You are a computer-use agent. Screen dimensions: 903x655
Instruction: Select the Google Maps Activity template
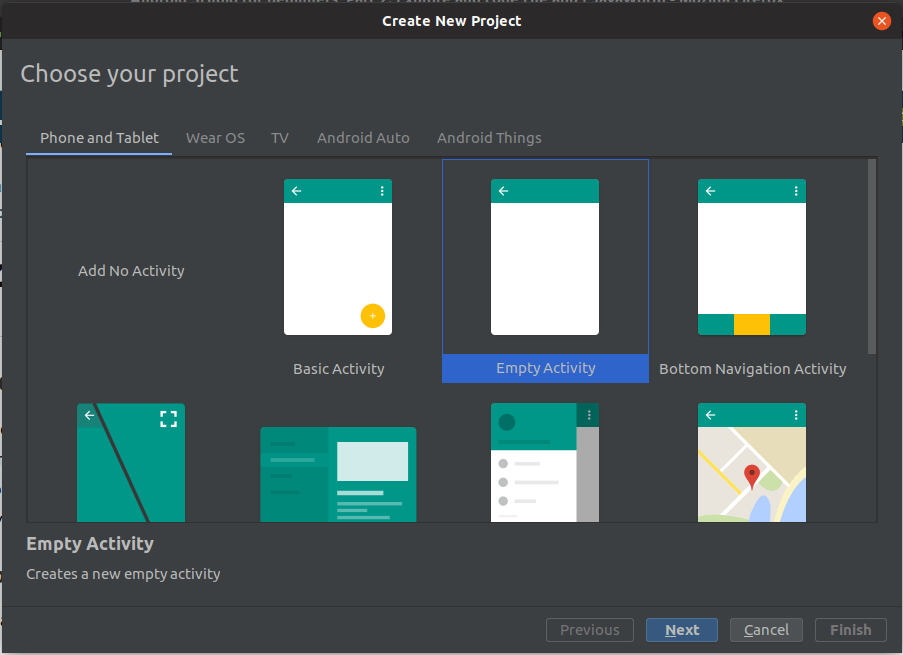752,463
